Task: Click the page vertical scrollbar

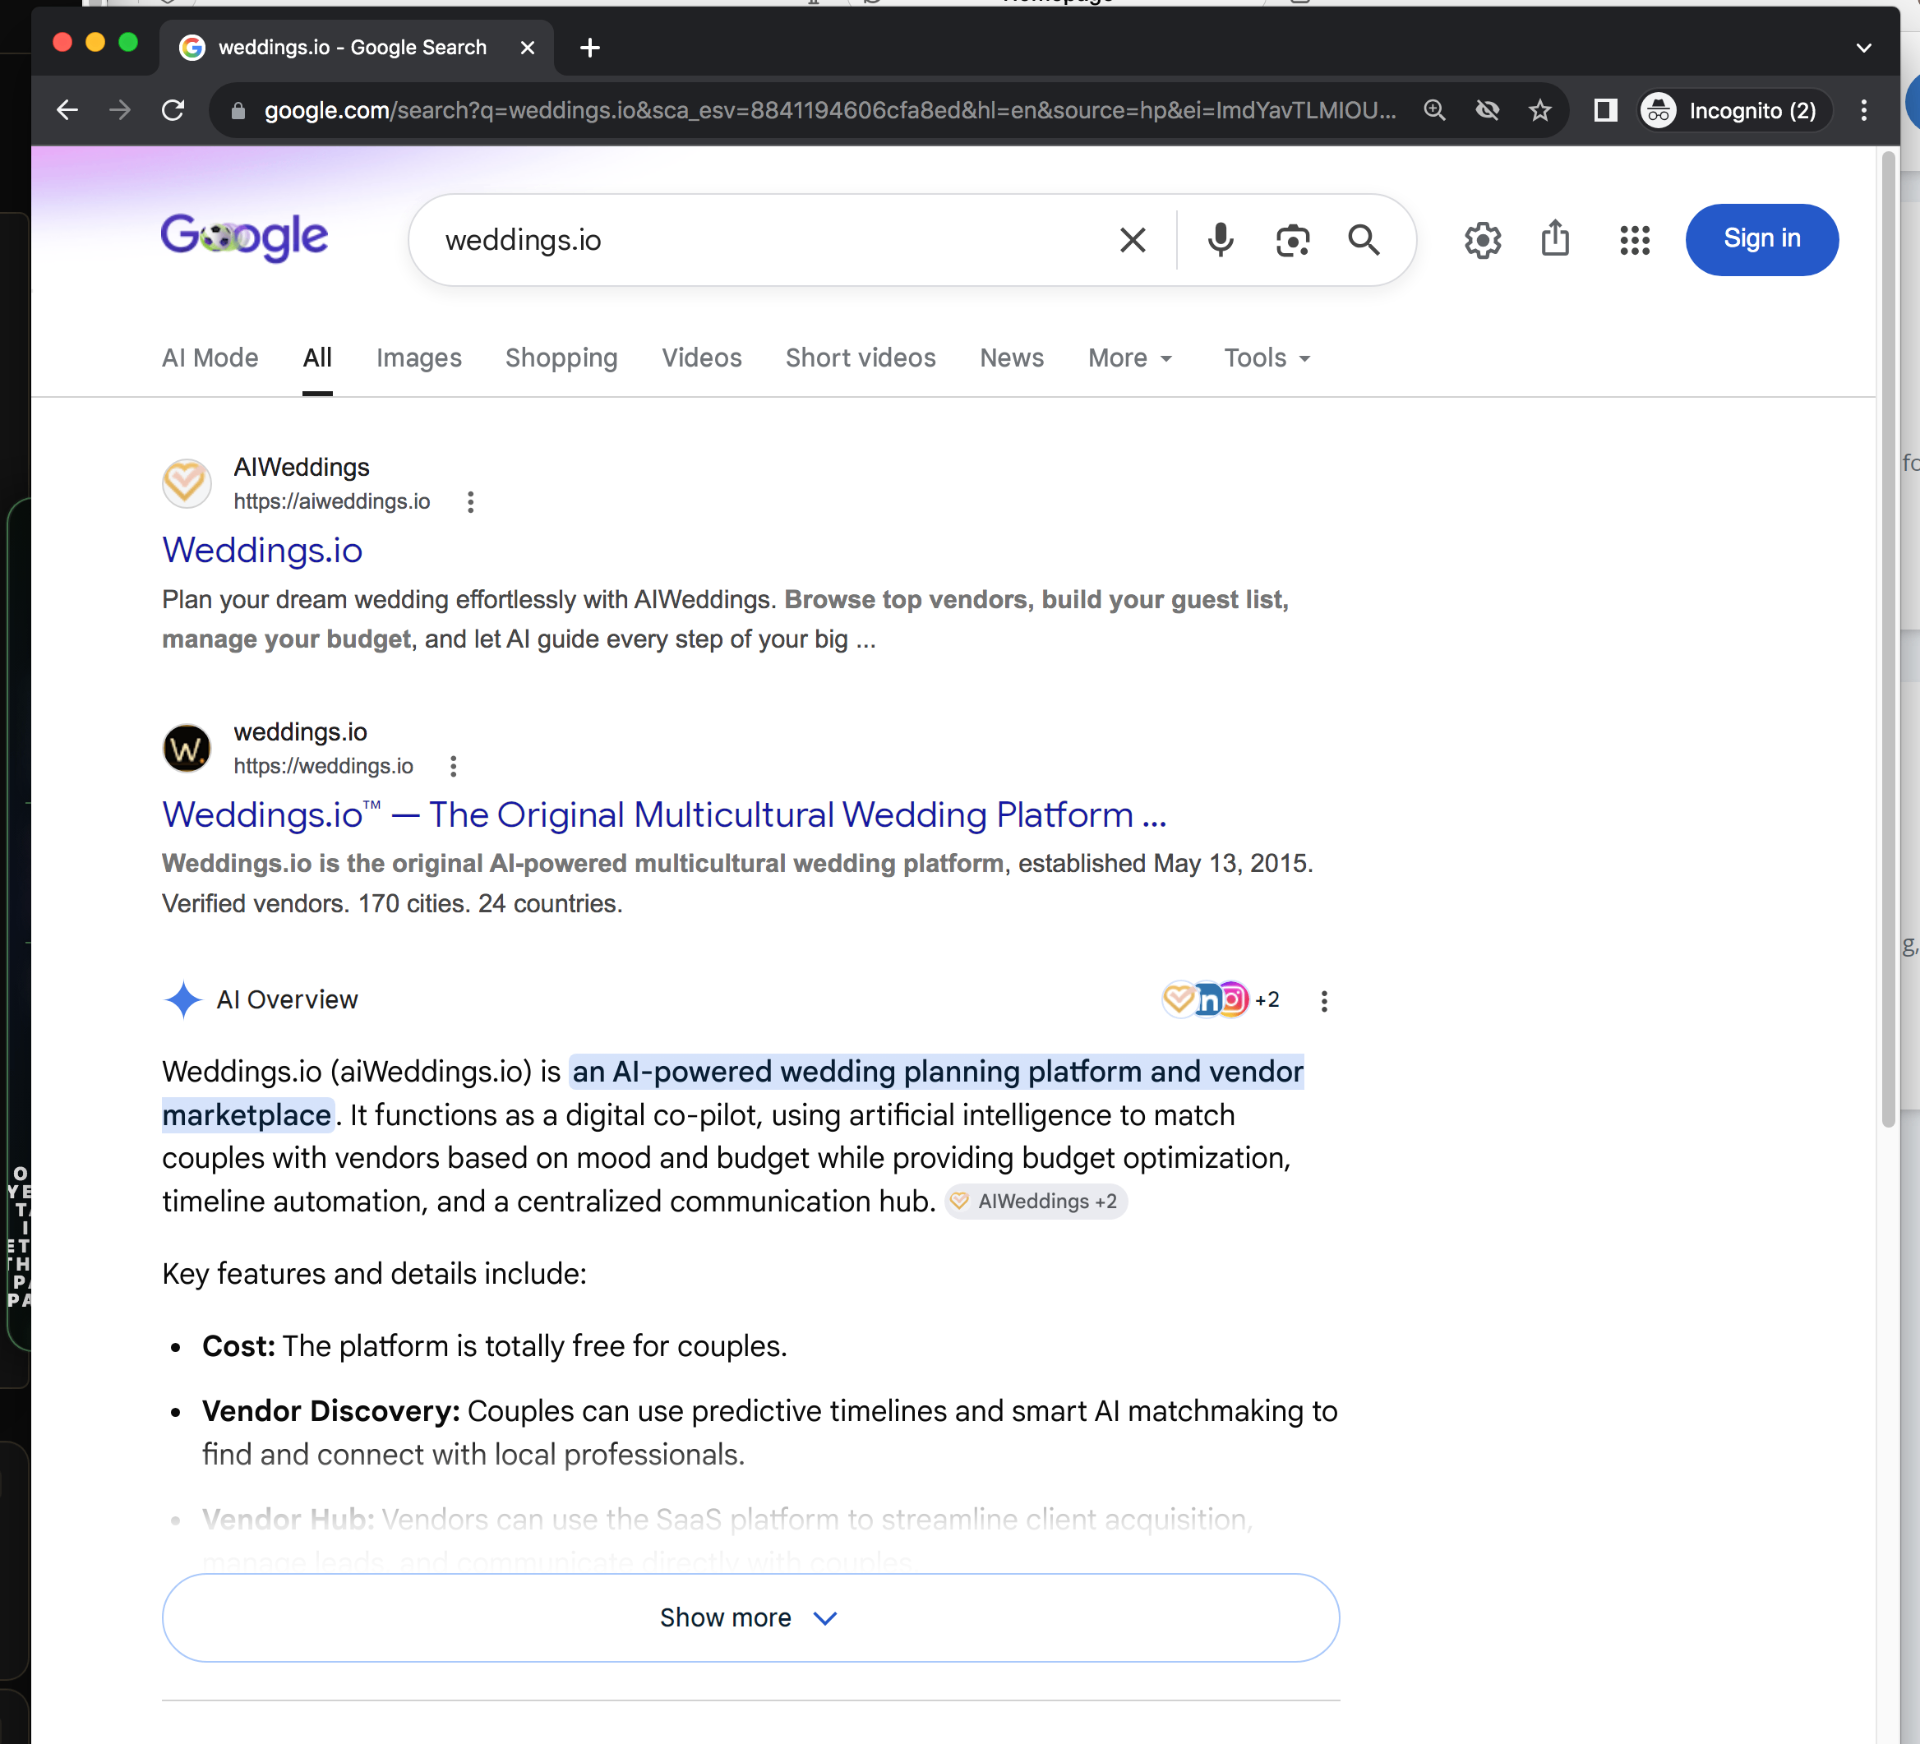Action: 1888,640
